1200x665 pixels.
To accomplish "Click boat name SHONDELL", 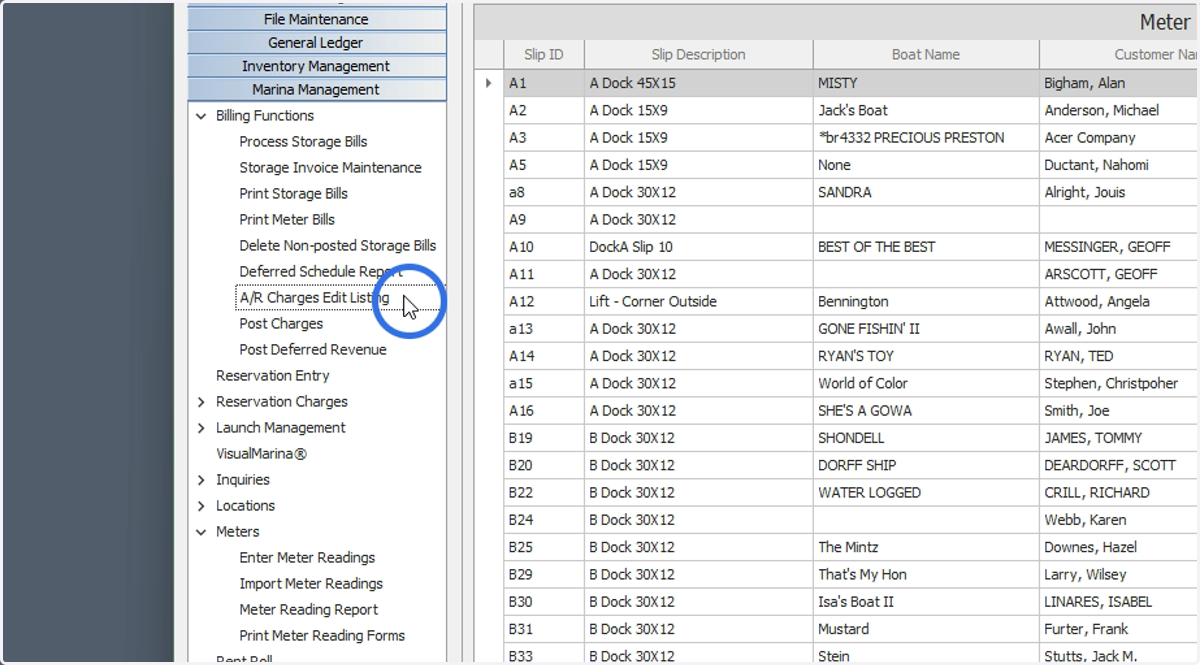I will click(853, 438).
